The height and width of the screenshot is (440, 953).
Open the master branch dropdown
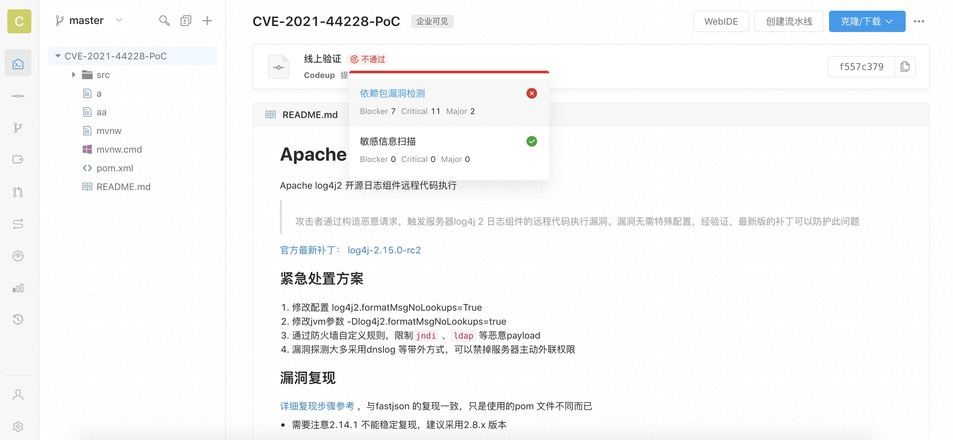[x=89, y=20]
